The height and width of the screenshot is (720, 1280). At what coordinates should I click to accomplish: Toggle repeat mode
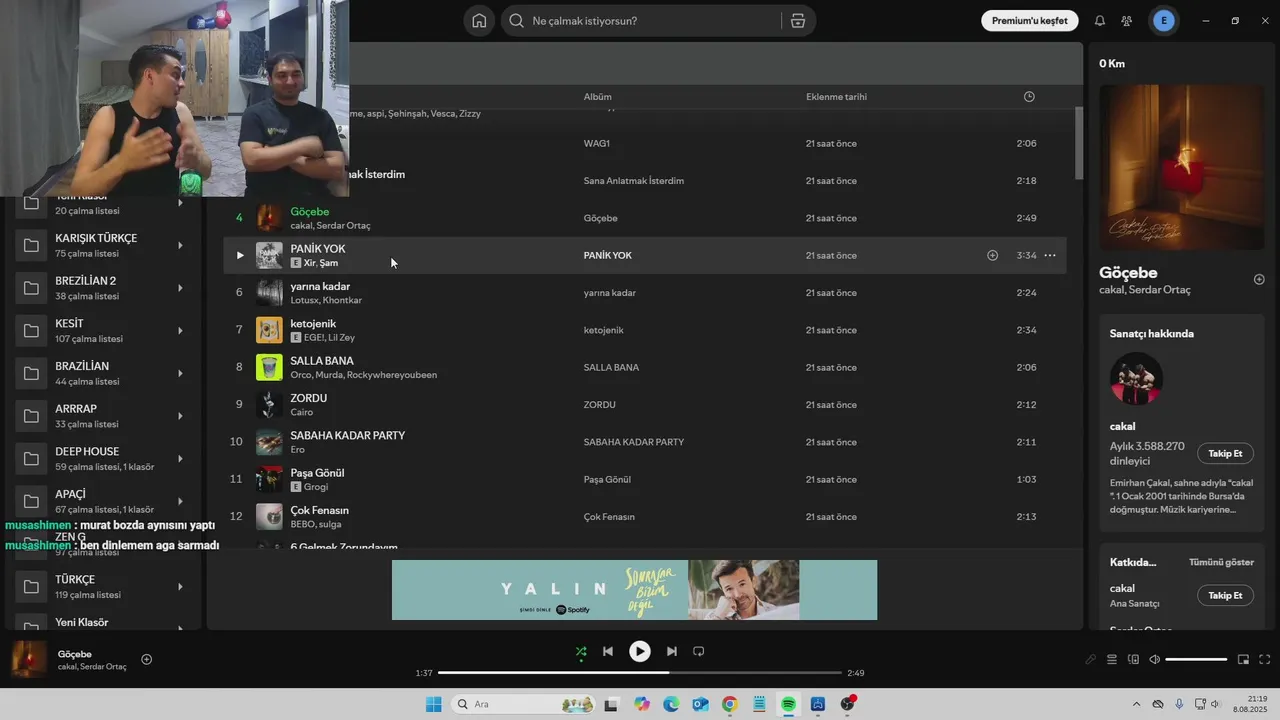coord(699,651)
